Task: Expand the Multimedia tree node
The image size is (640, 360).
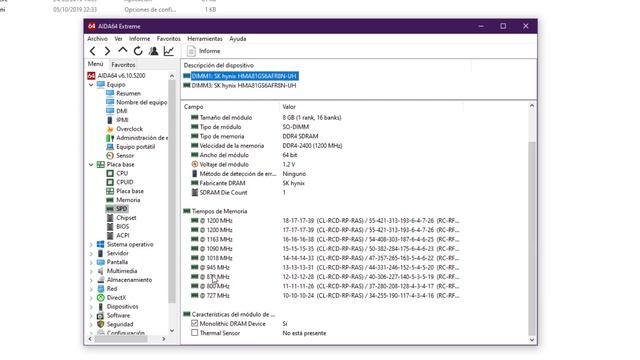Action: [91, 271]
